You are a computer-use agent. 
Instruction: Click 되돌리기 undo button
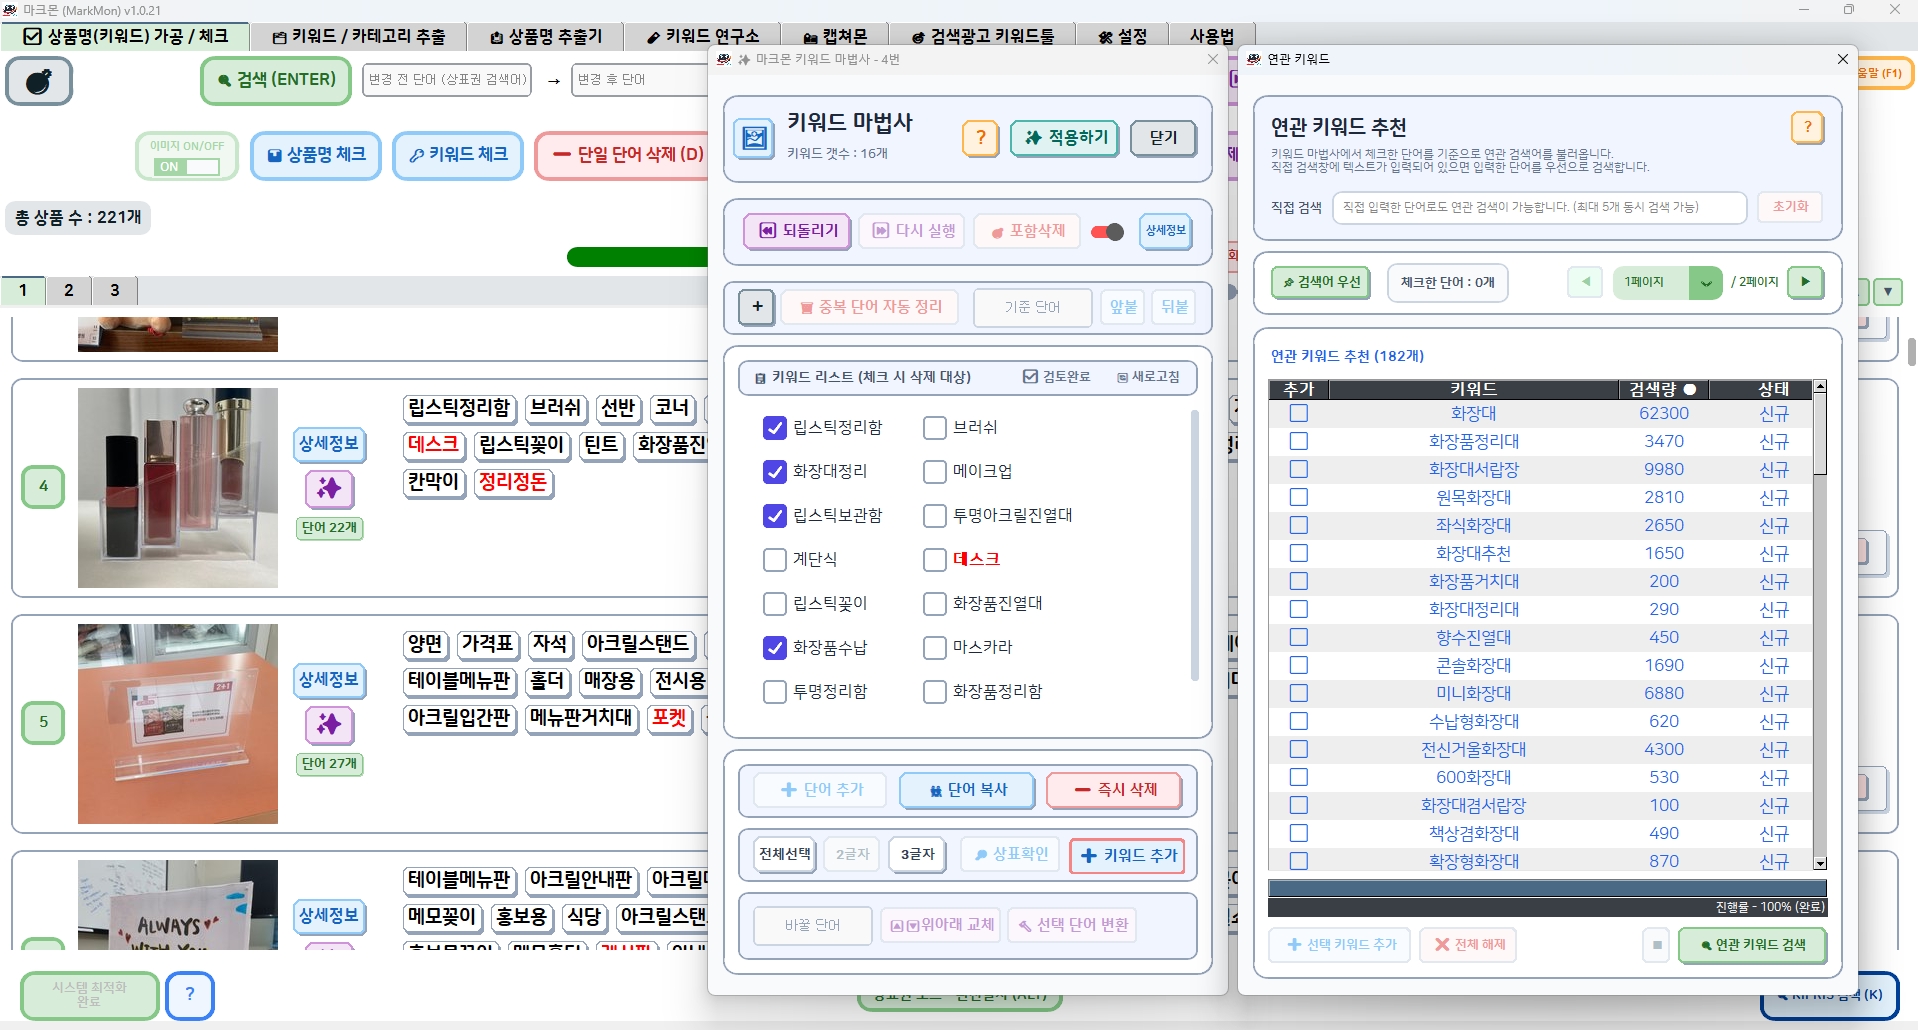tap(797, 231)
